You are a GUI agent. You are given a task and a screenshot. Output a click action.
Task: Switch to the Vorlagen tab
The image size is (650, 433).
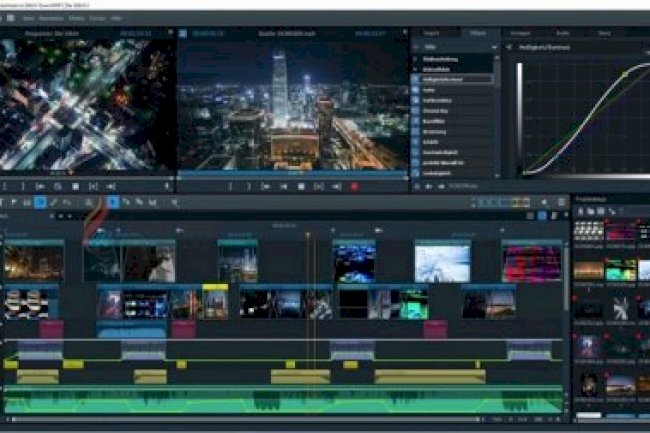(520, 33)
